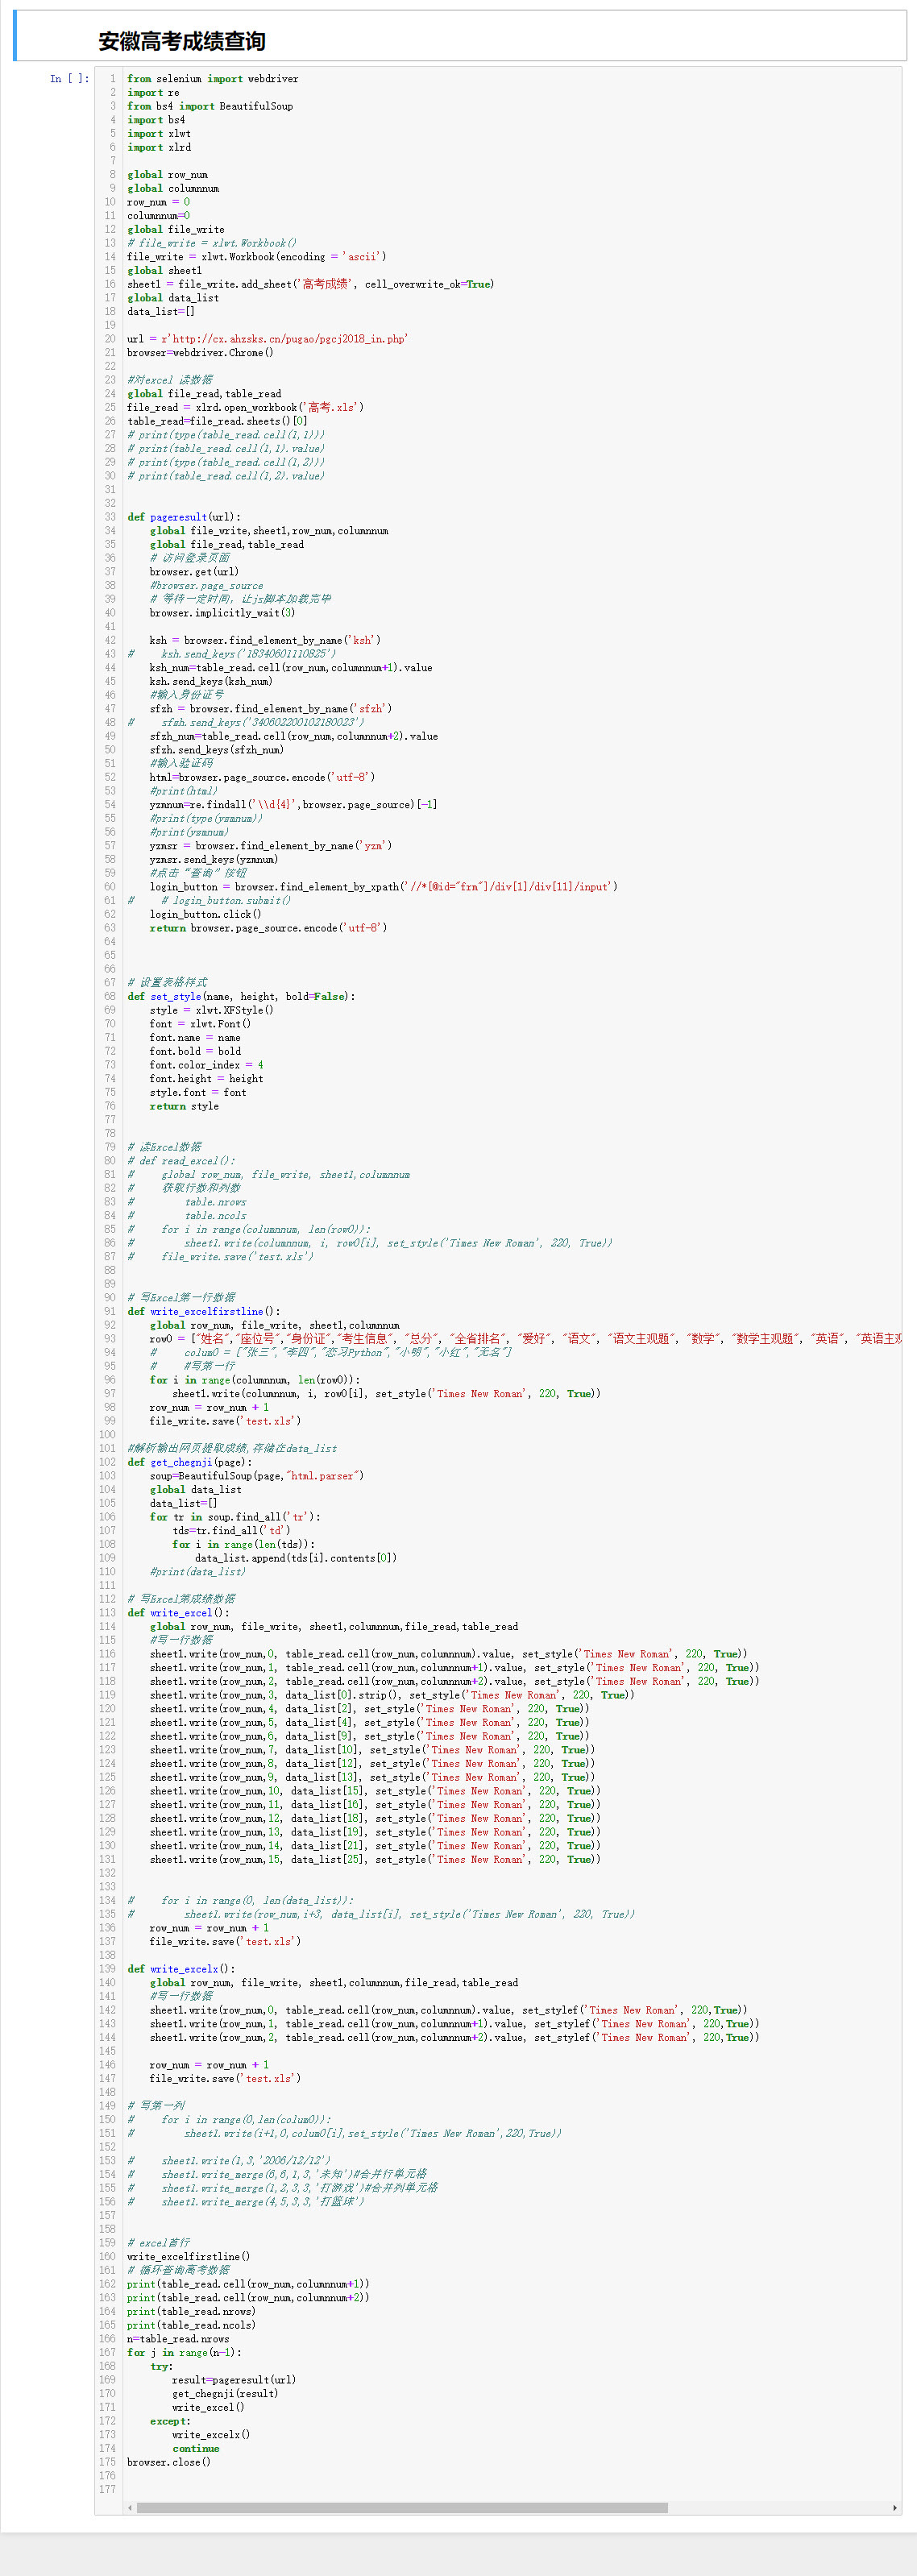Click the 'def pageresult(url):' function definition
Image resolution: width=917 pixels, height=2576 pixels.
(x=184, y=517)
